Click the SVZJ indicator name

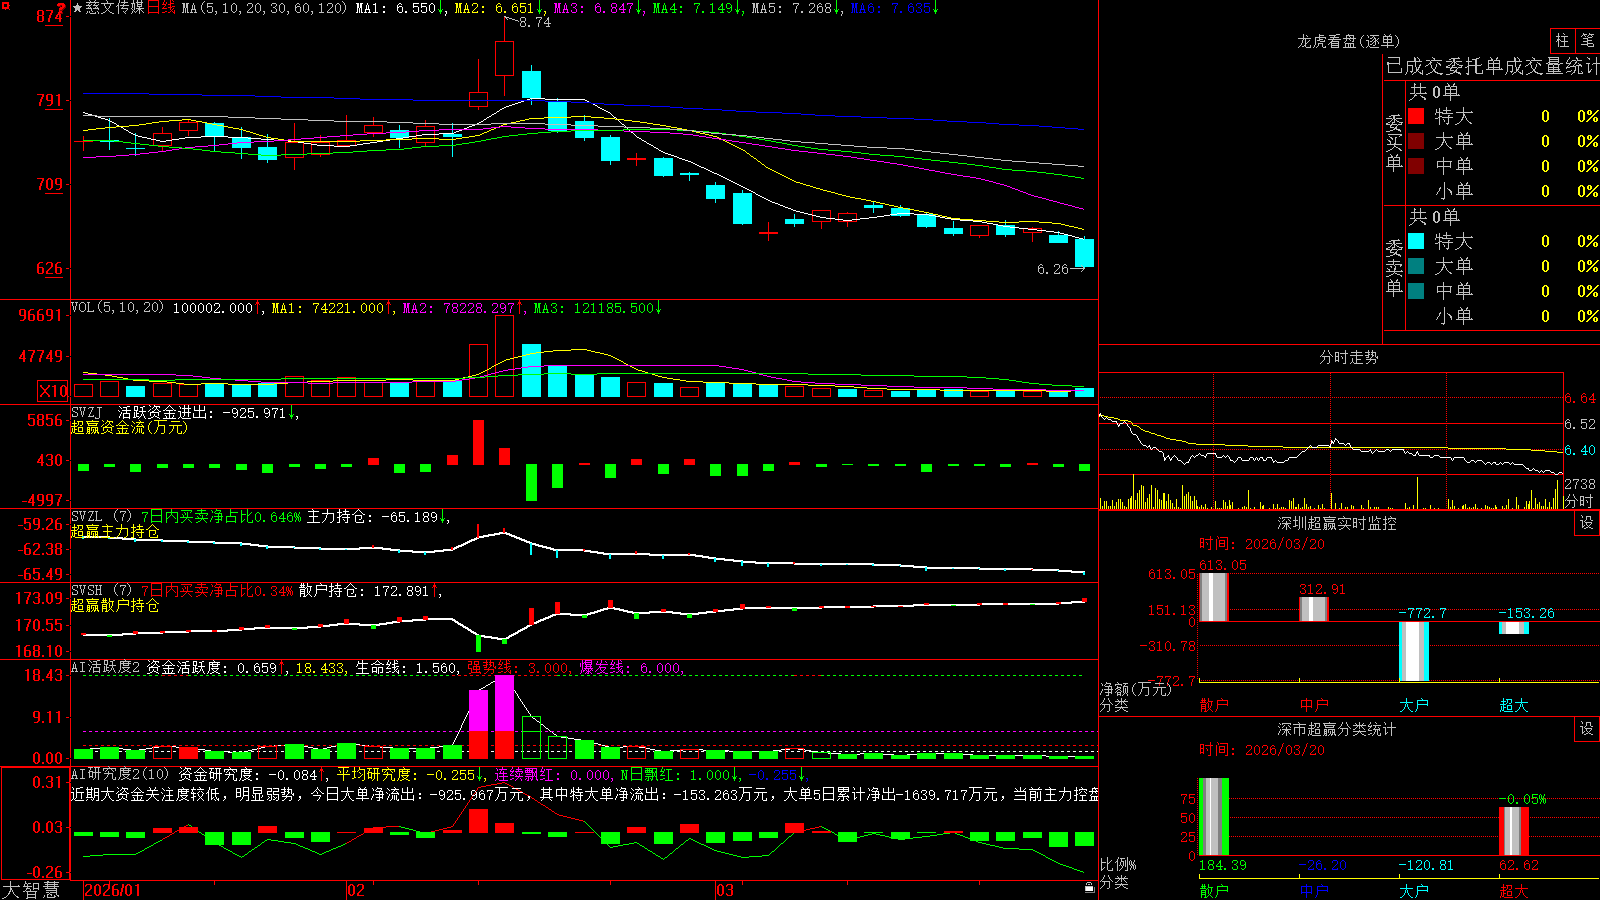(87, 412)
